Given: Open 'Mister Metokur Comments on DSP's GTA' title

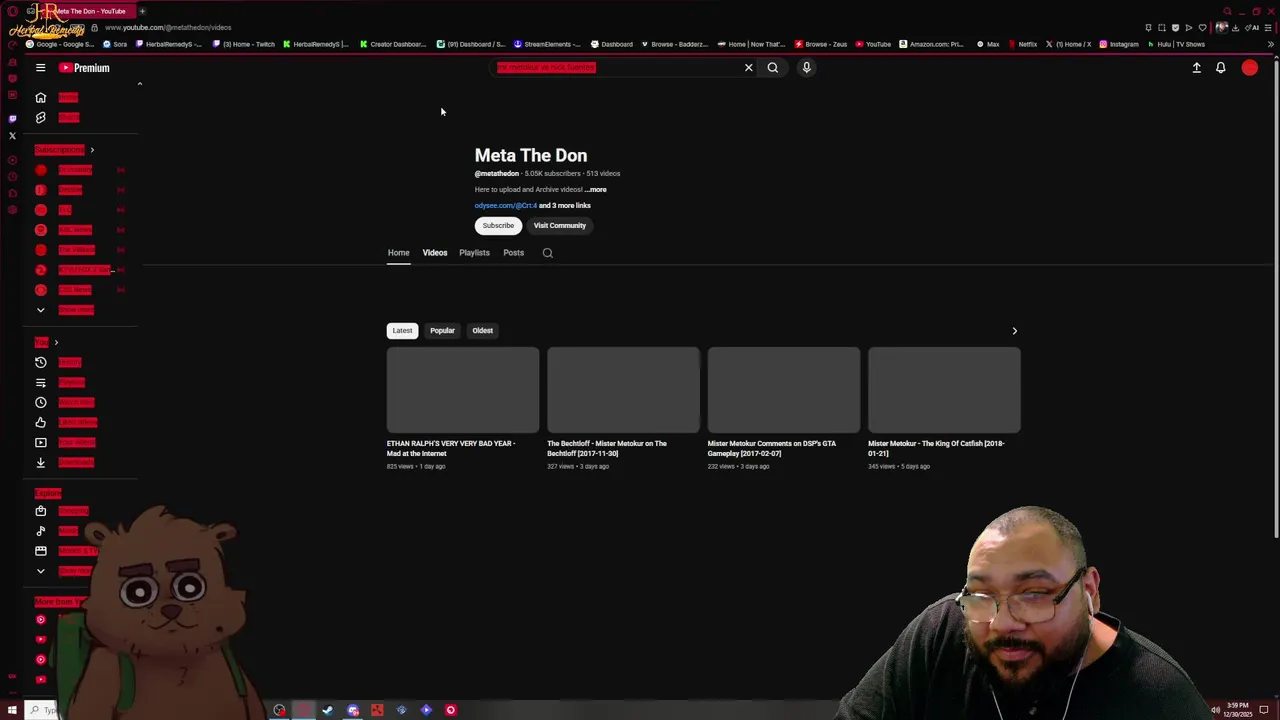Looking at the screenshot, I should [772, 448].
